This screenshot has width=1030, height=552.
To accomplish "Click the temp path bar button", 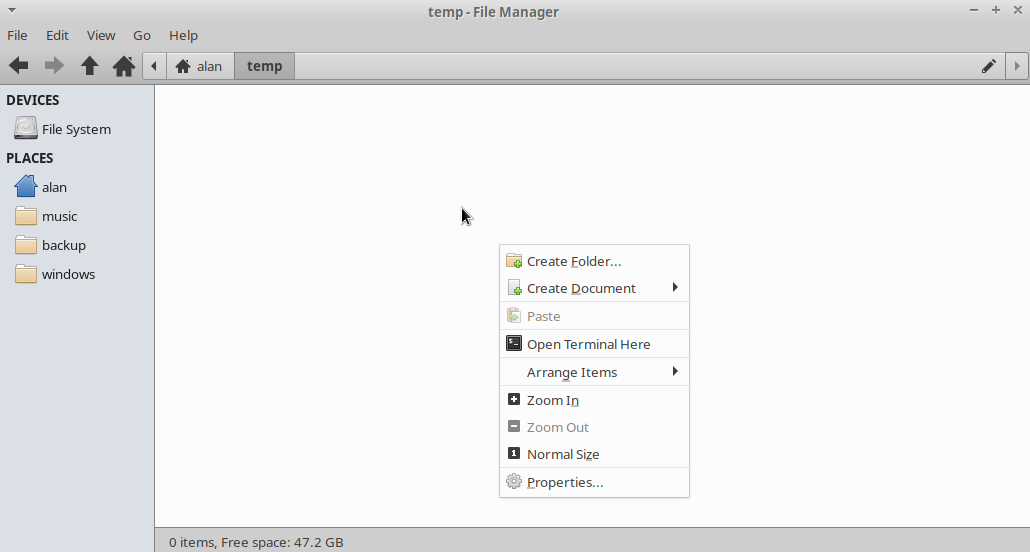I will (x=265, y=66).
